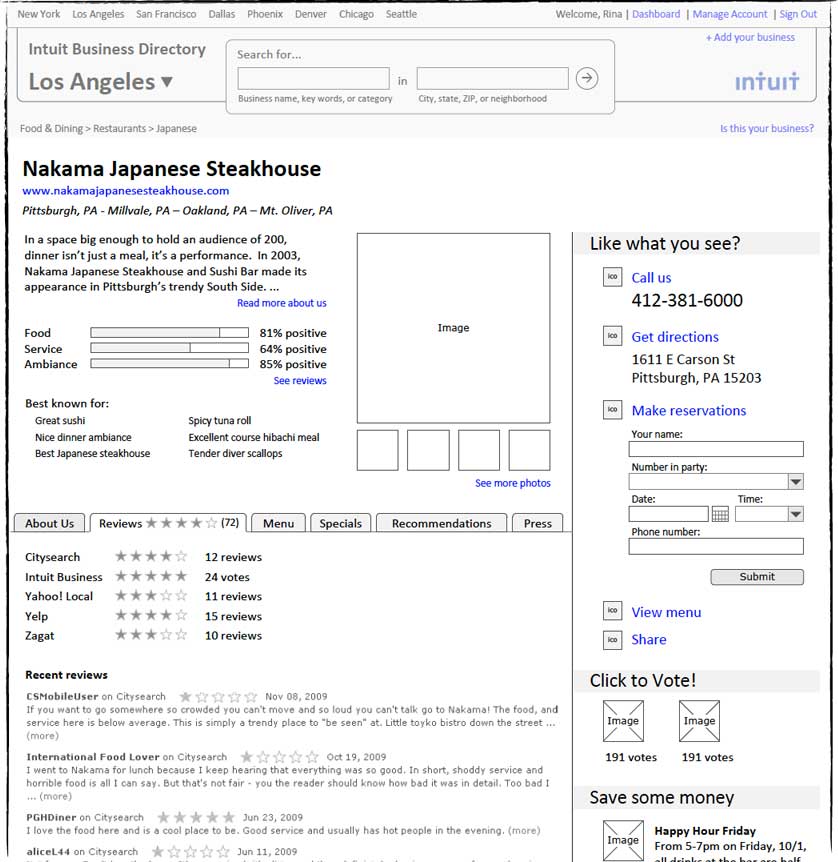Click the icon beside Share
This screenshot has width=838, height=862.
pos(612,640)
